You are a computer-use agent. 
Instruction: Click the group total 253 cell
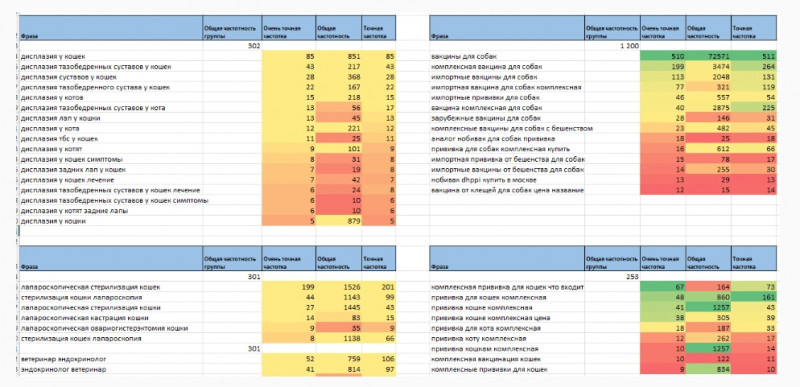612,277
